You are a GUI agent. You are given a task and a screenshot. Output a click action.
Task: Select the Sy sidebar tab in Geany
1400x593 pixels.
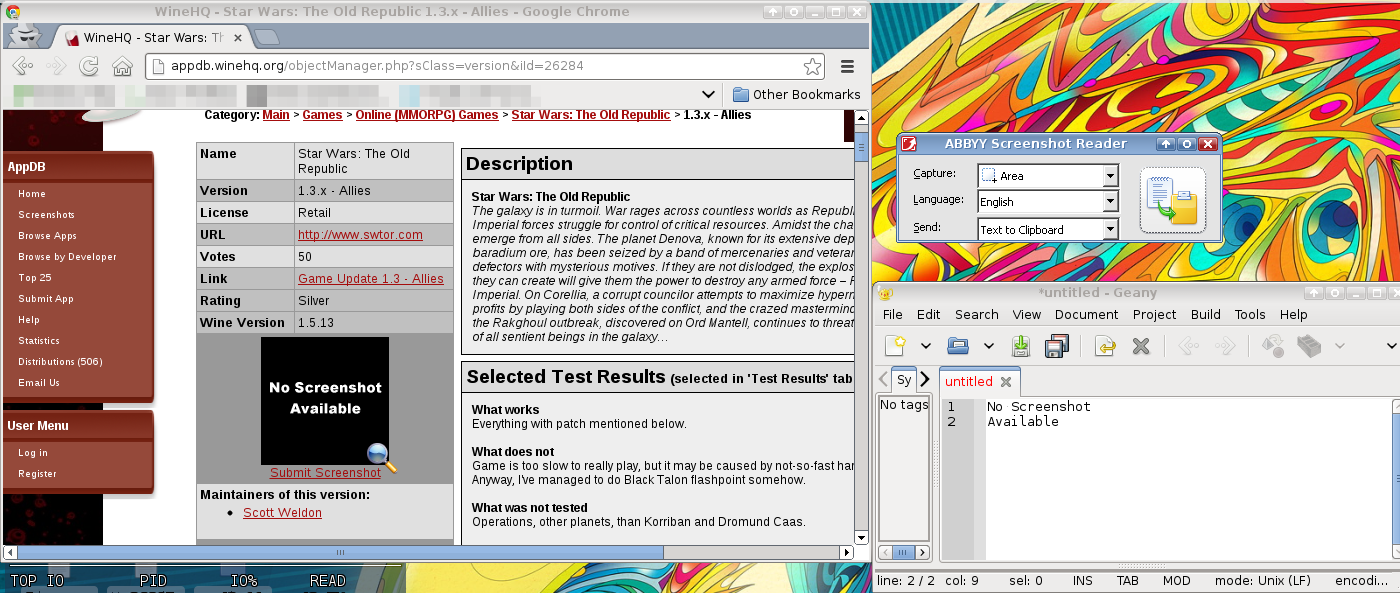904,380
